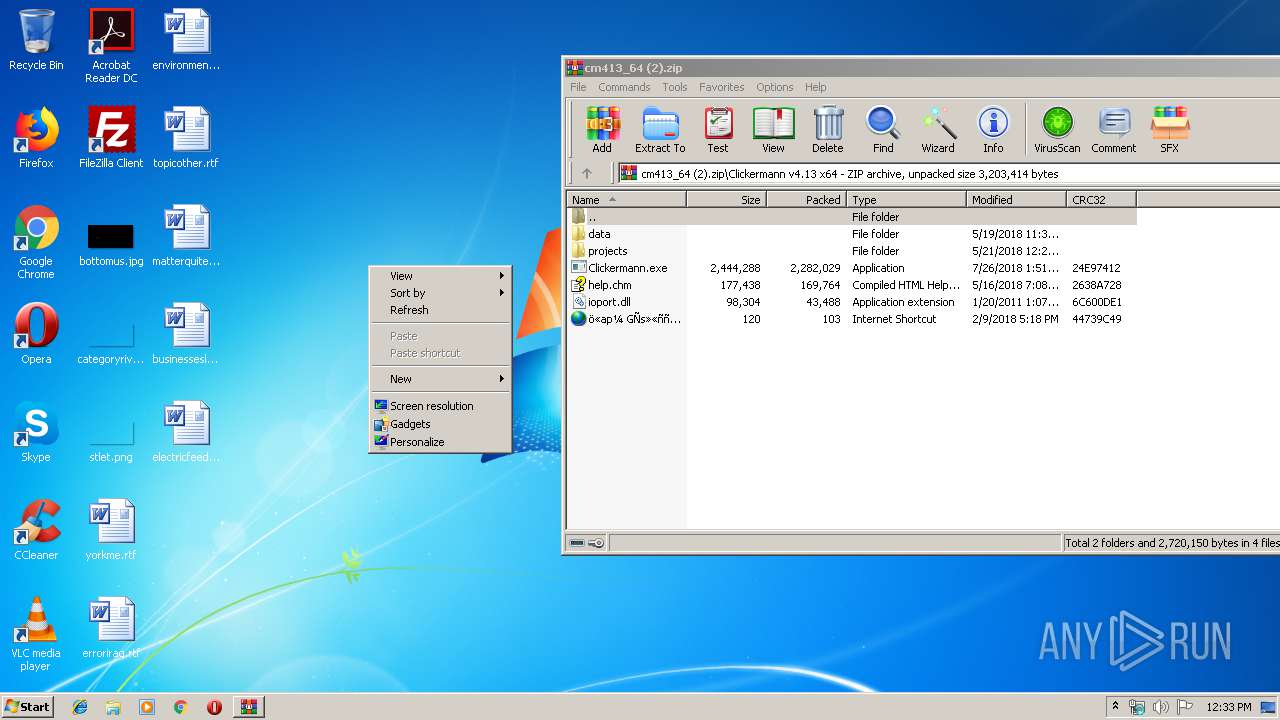The height and width of the screenshot is (720, 1280).
Task: Click the SFX toolbar icon
Action: [1169, 130]
